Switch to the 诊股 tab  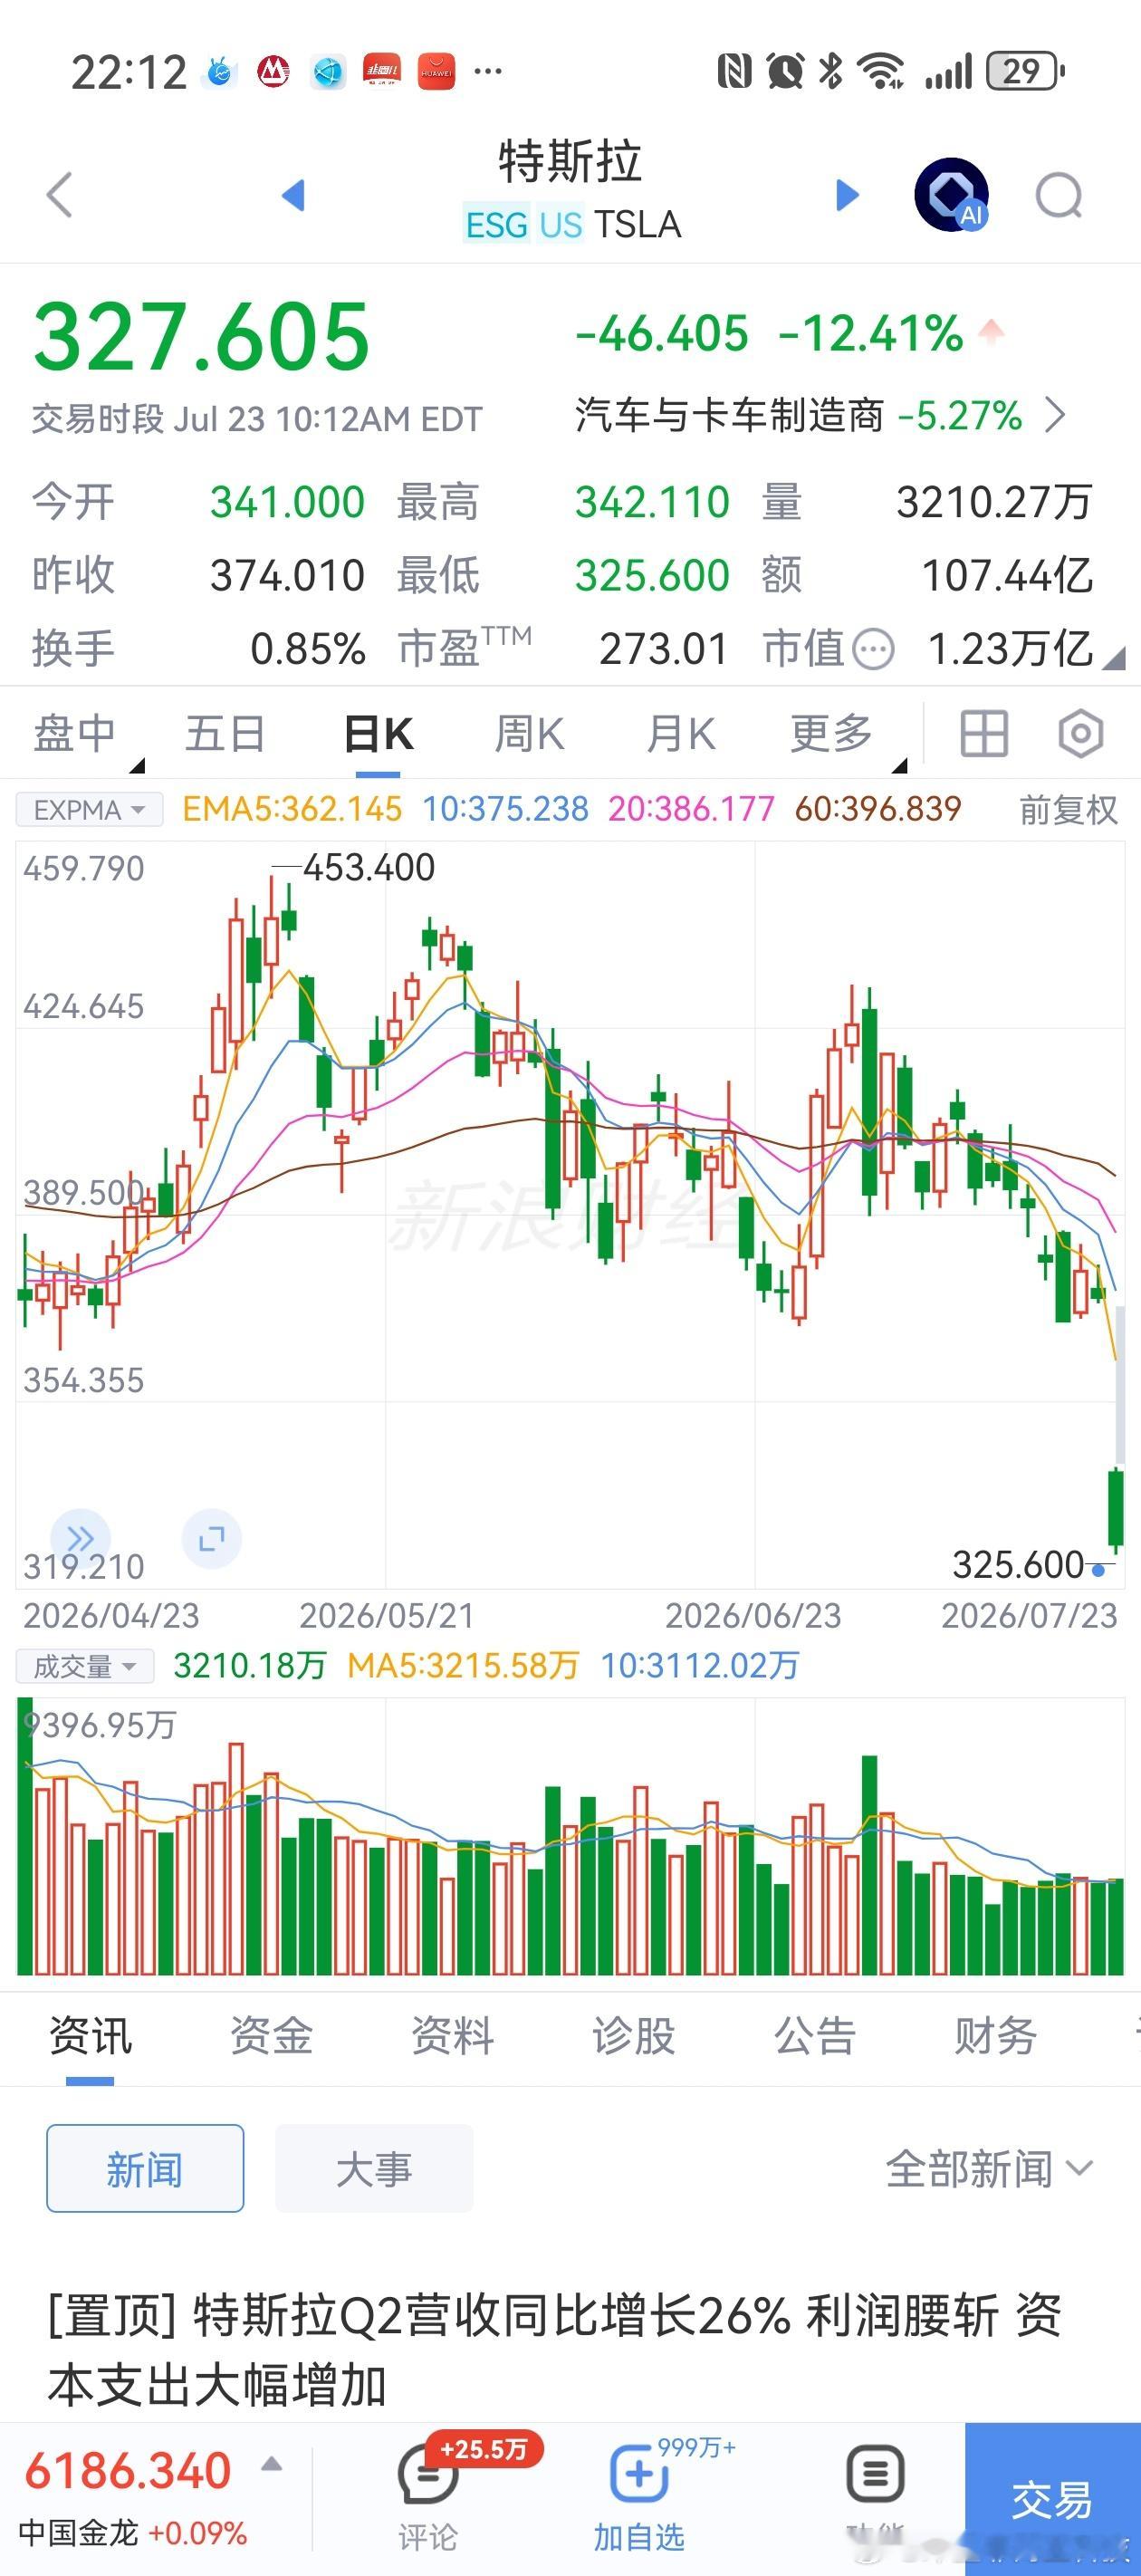pos(634,2036)
